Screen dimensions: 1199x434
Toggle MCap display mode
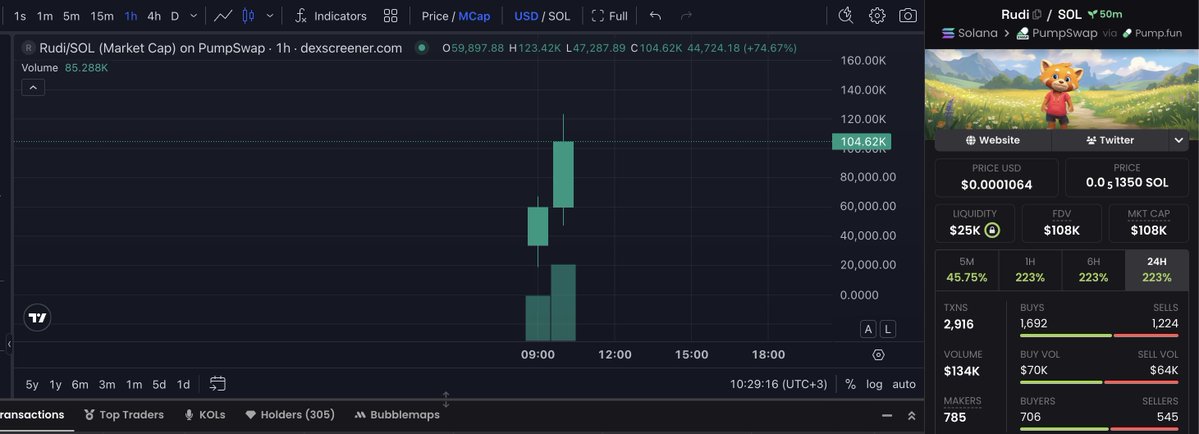(474, 16)
